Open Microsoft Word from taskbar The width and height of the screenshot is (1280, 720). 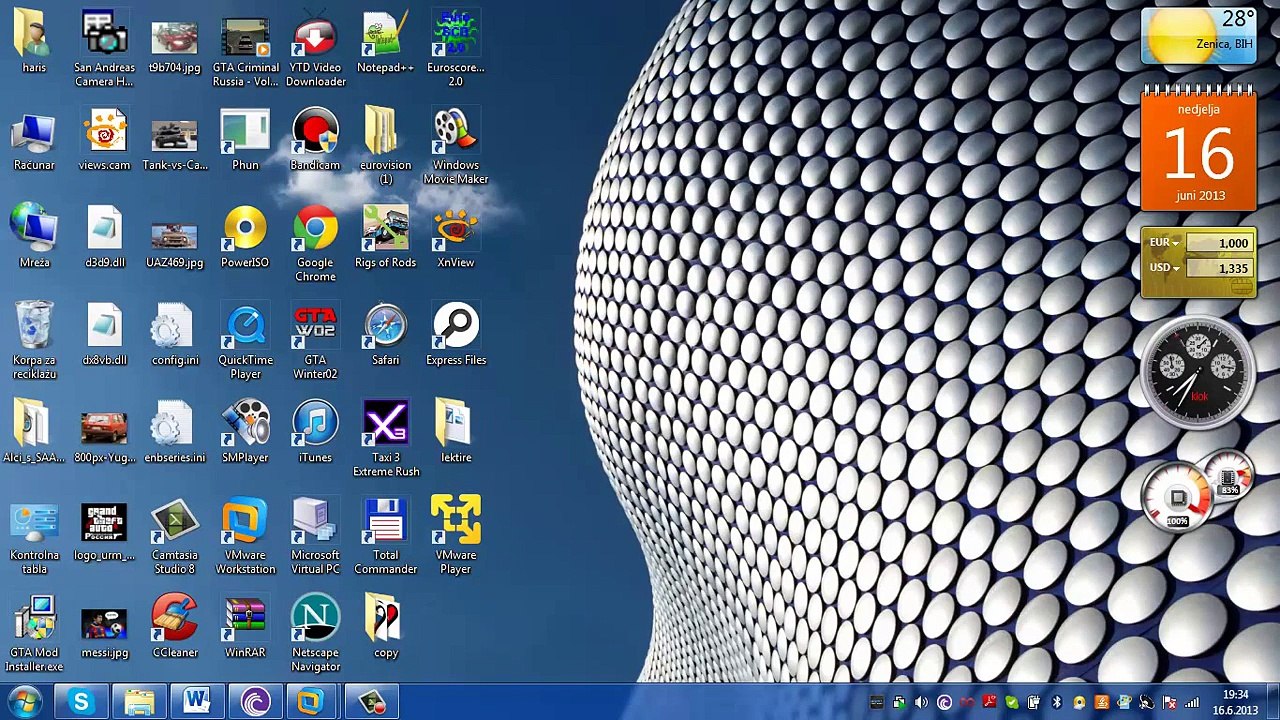pos(196,702)
